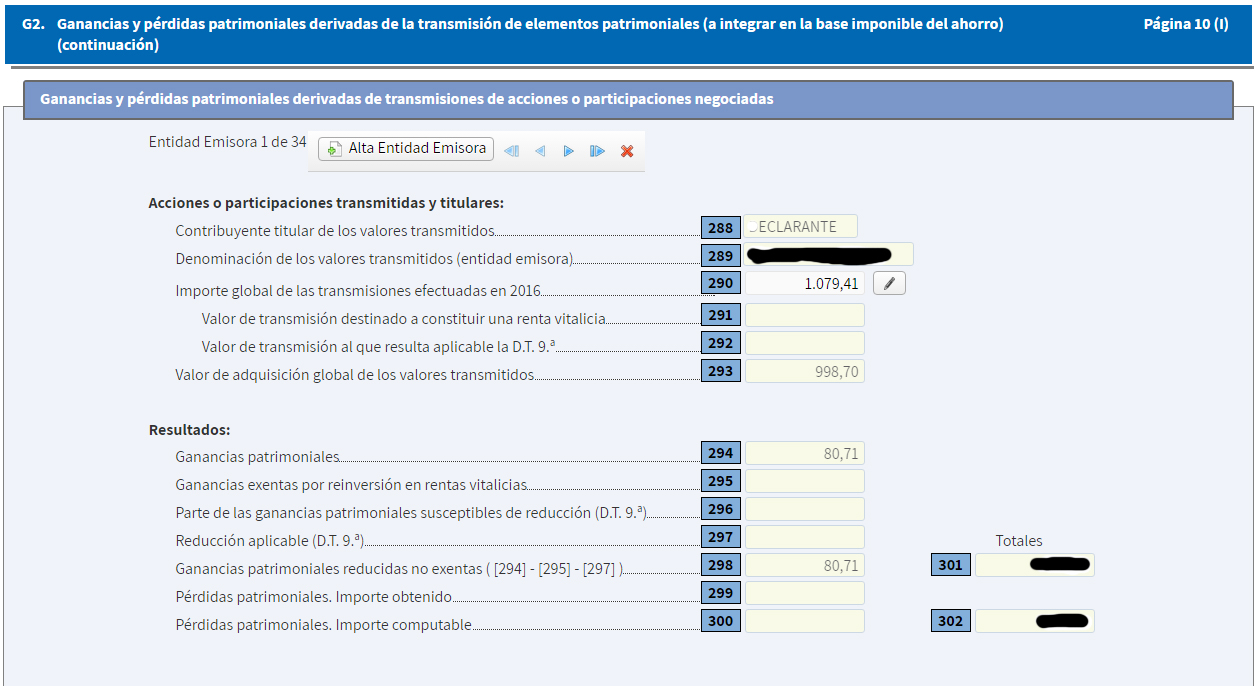The width and height of the screenshot is (1255, 686).
Task: Open pencil edit icon beside field 290
Action: click(889, 284)
